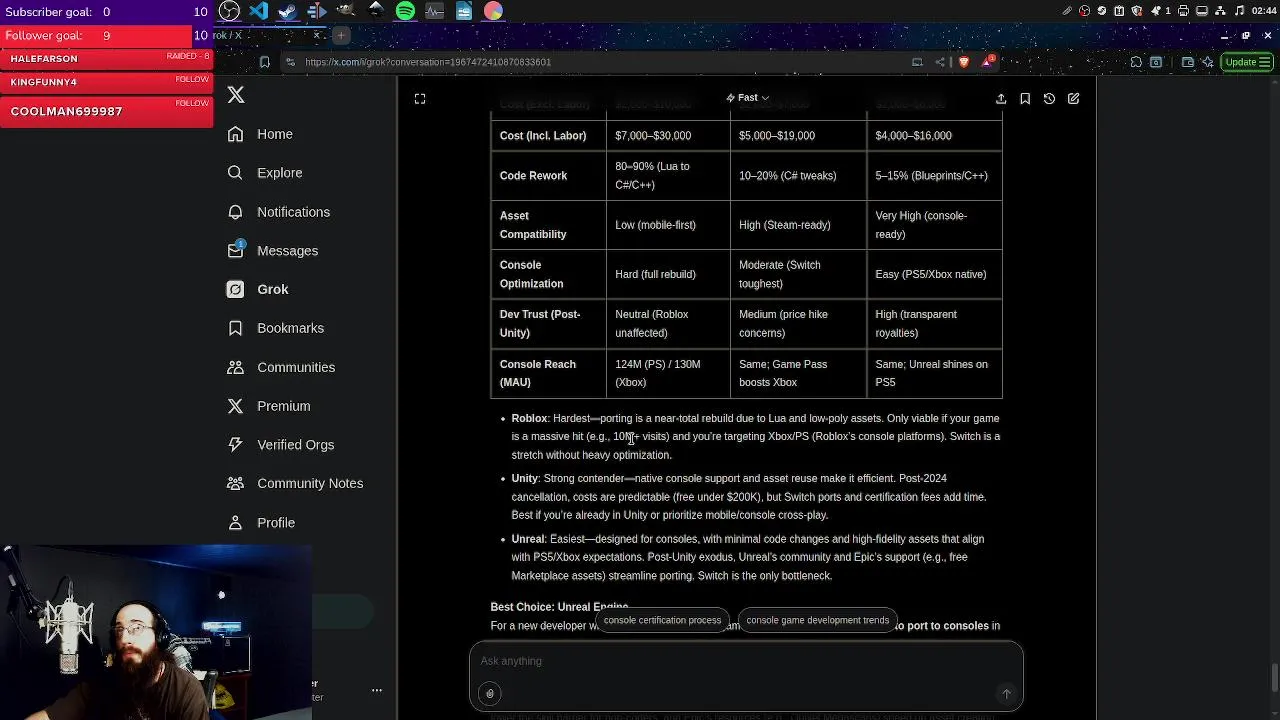The image size is (1280, 720).
Task: Click the attach file paperclip button
Action: [490, 694]
